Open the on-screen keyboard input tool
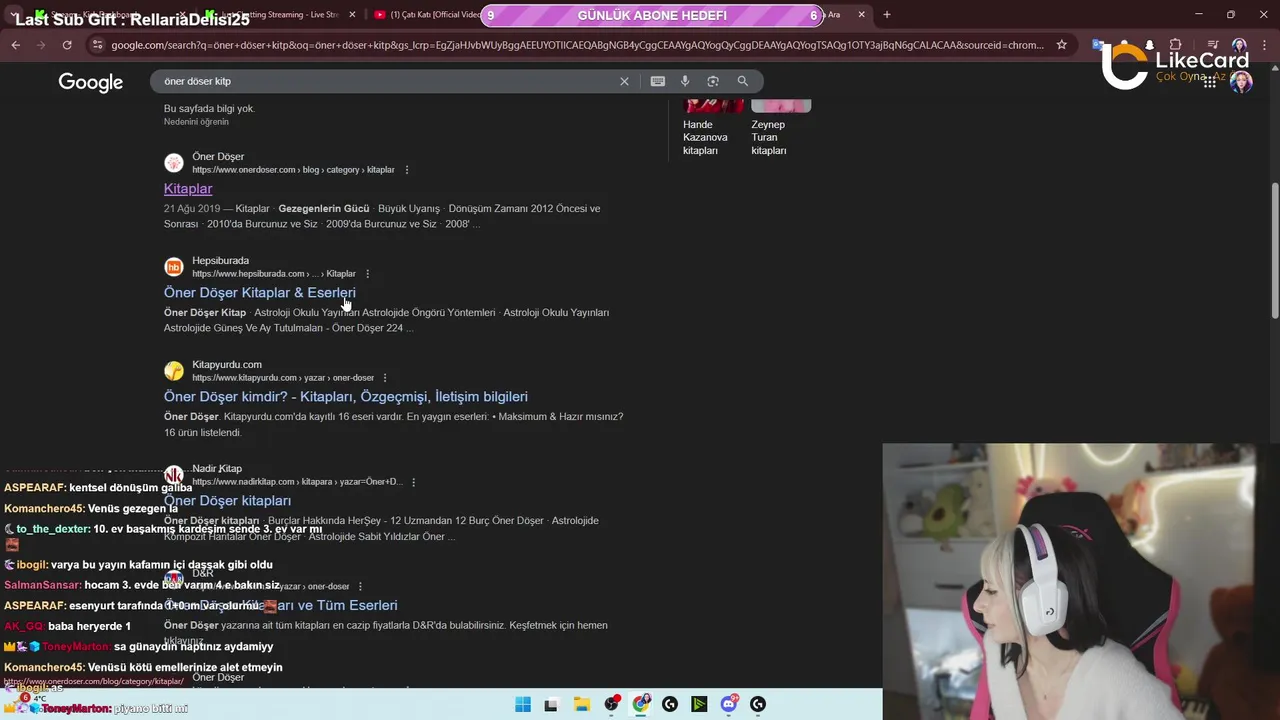Screen dimensions: 1280x720 [658, 81]
